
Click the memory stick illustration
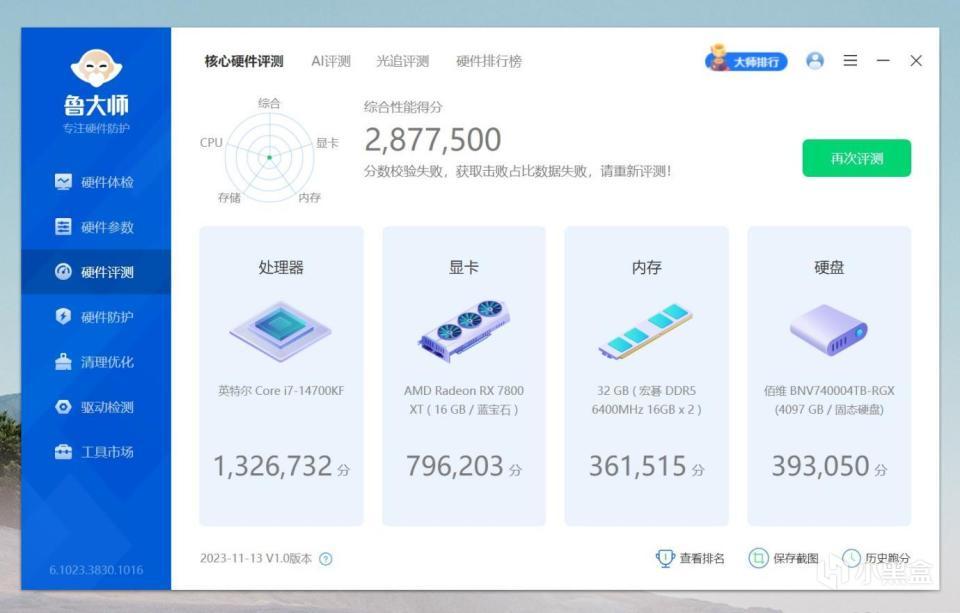coord(646,331)
